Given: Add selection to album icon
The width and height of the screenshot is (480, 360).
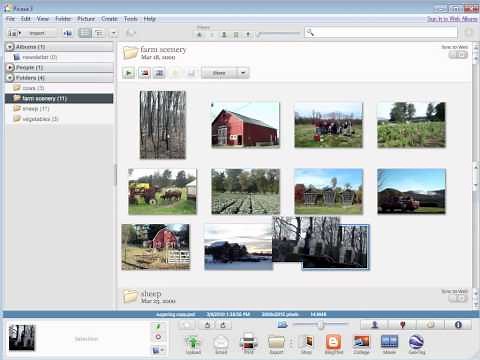Looking at the screenshot, I should [158, 350].
